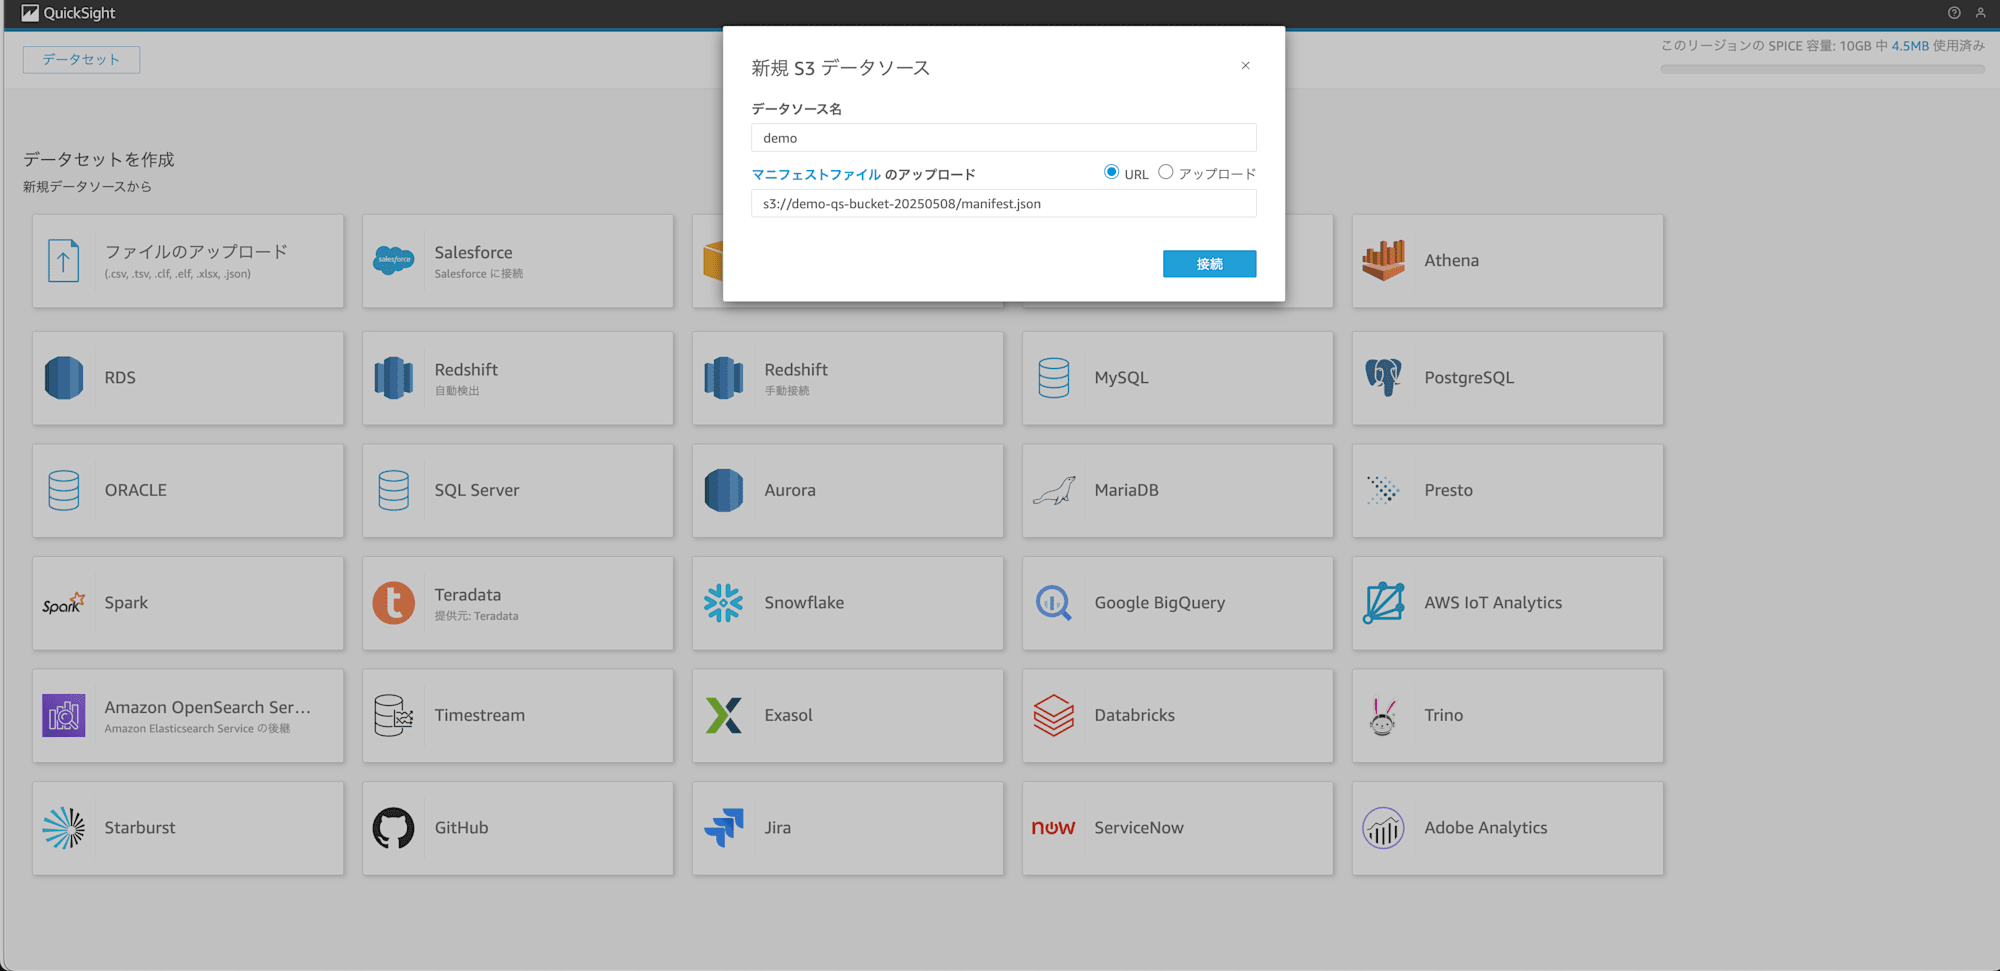2000x971 pixels.
Task: Click the ファイルのアップロード card title
Action: (196, 252)
